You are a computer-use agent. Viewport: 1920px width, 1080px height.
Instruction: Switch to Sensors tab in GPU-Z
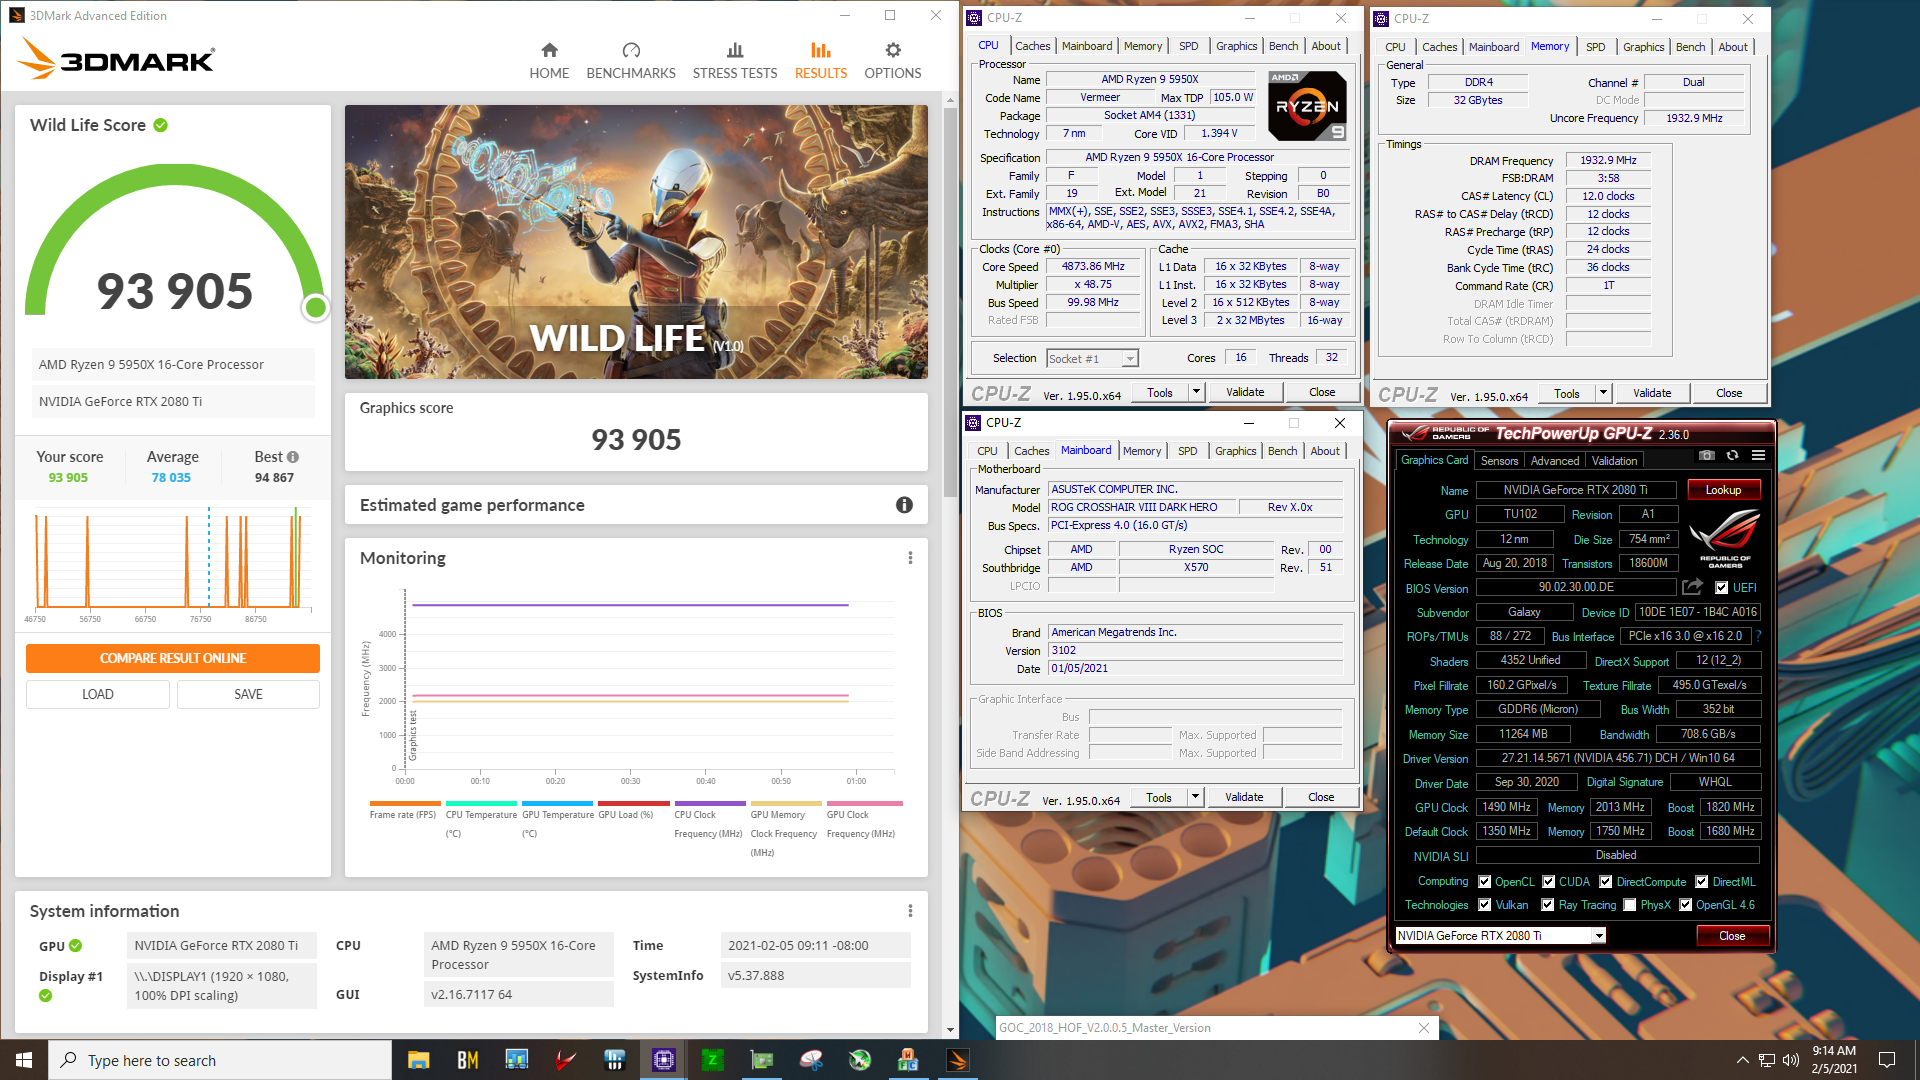1499,461
